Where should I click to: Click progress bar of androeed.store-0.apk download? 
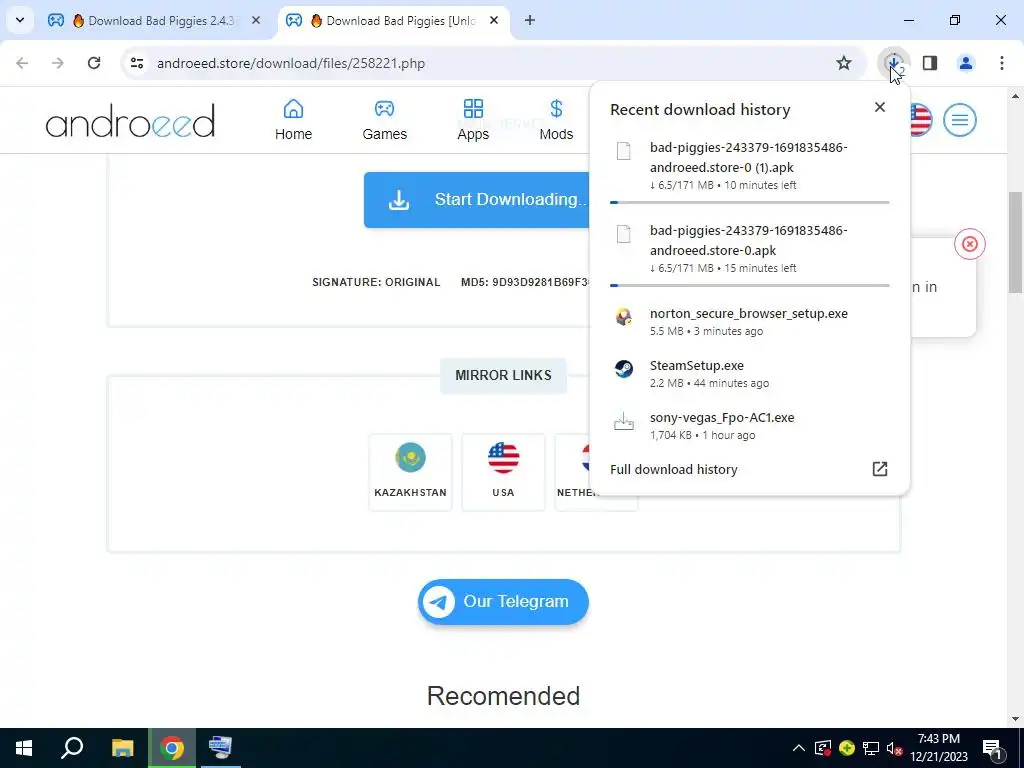749,285
